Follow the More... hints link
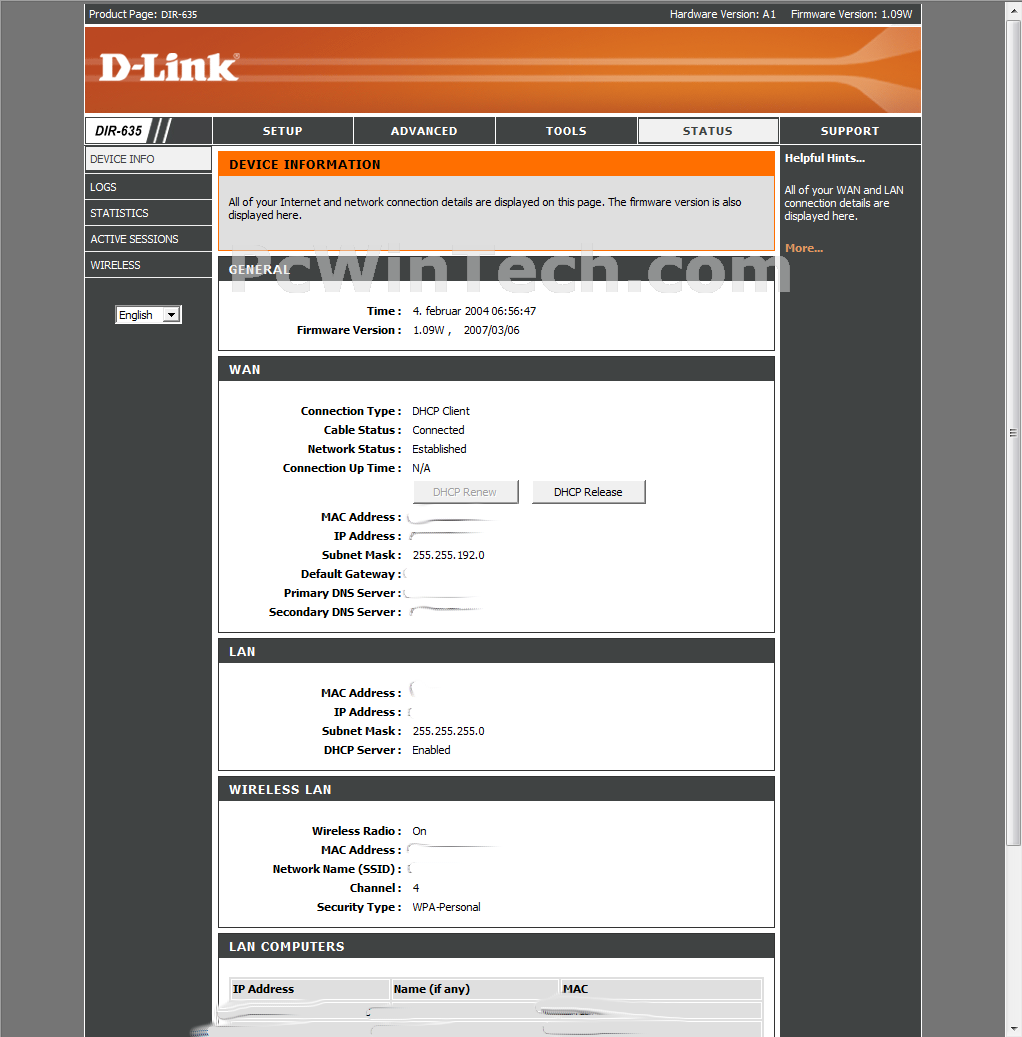 tap(804, 248)
